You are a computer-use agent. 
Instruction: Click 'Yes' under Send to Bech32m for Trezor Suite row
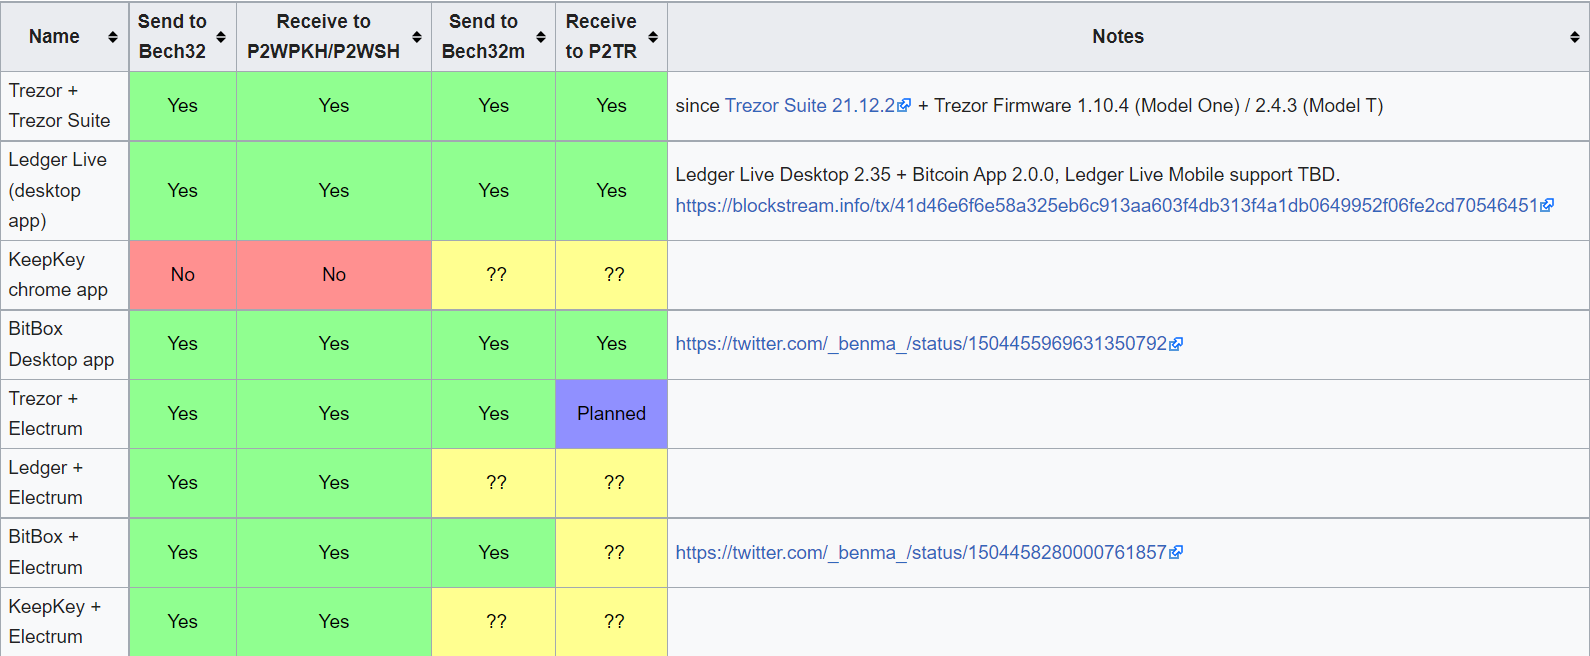pos(493,105)
